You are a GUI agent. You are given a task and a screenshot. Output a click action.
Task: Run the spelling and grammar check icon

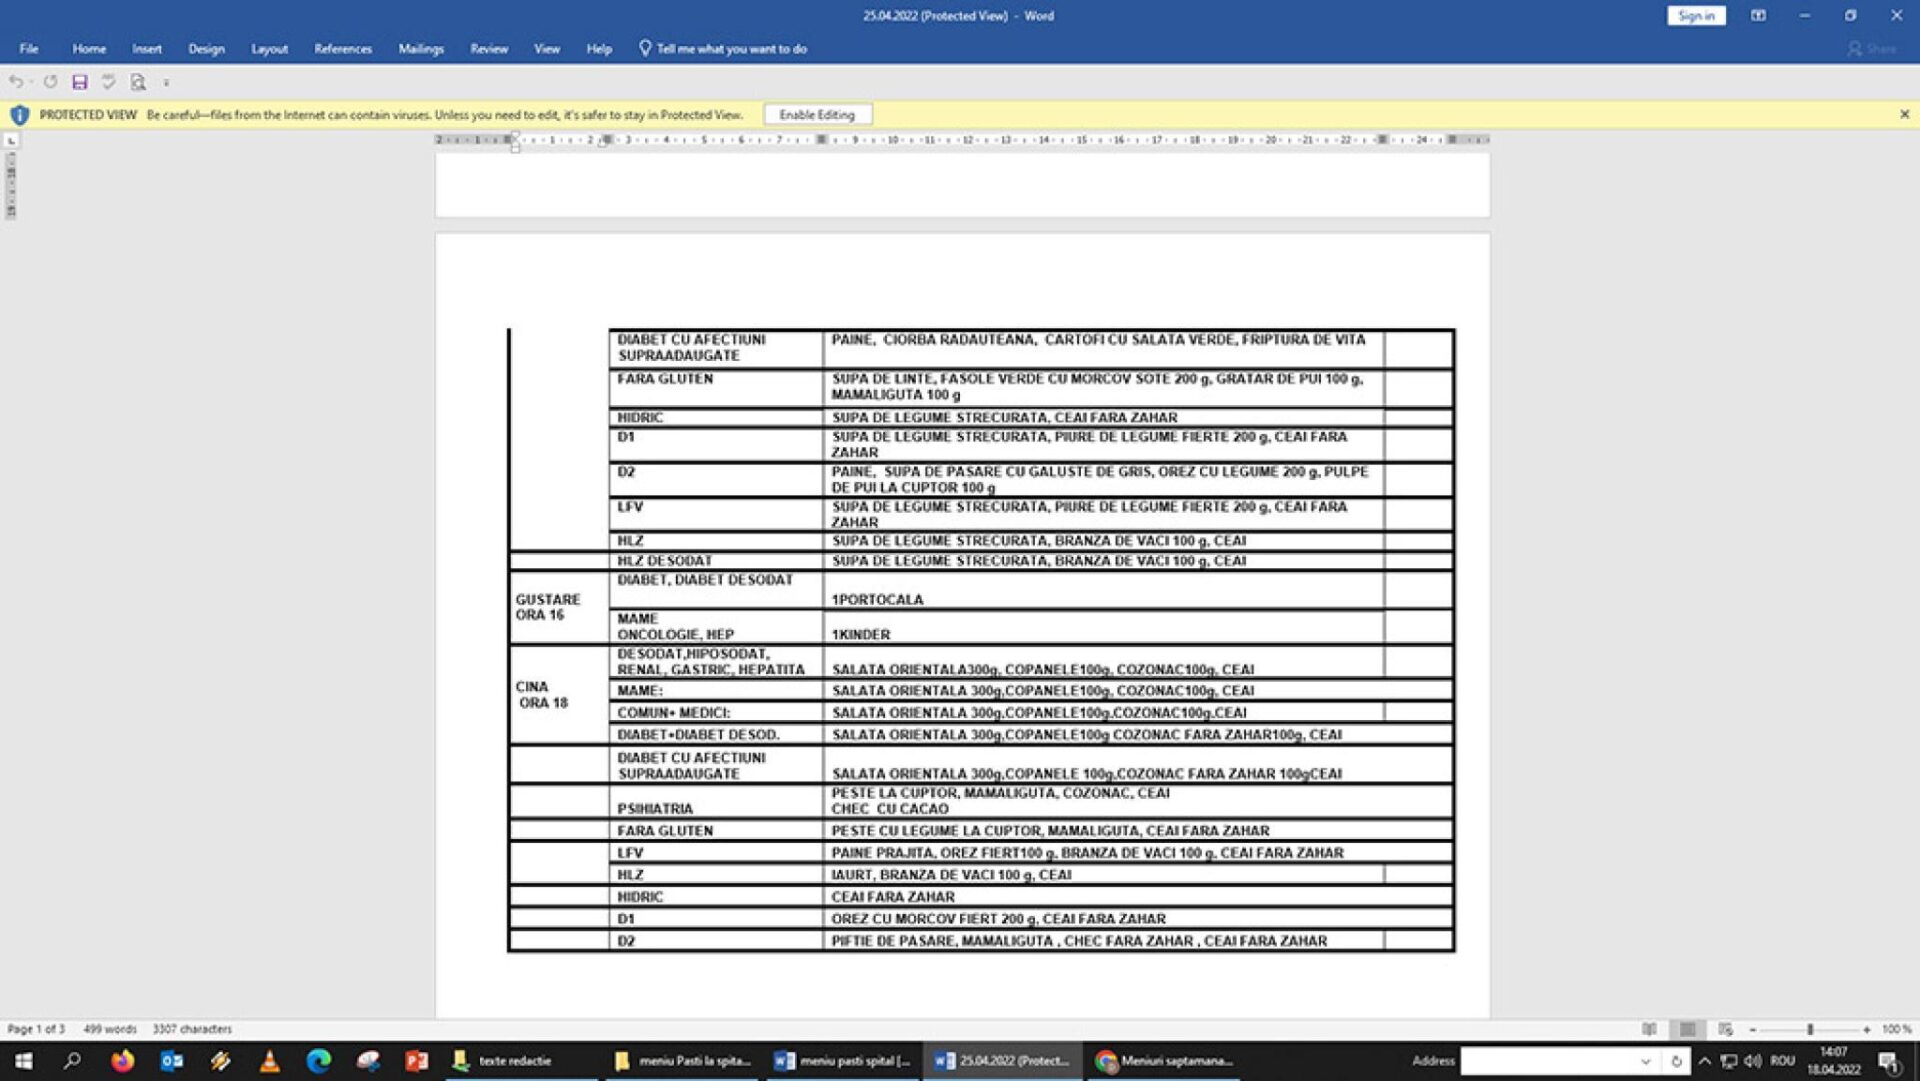[x=108, y=82]
